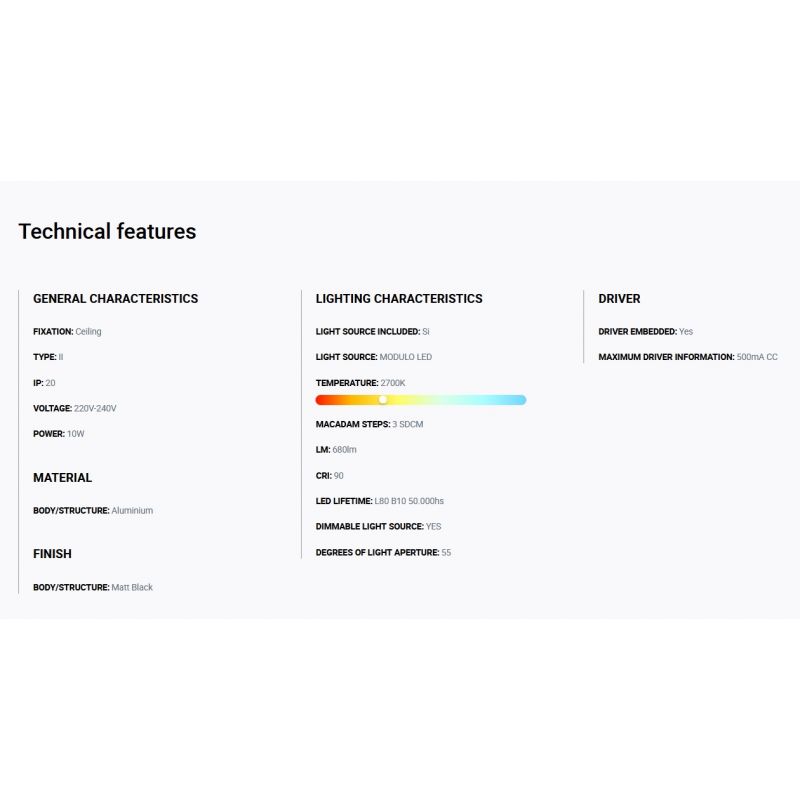Screen dimensions: 800x800
Task: Select the General Characteristics section heading
Action: [x=115, y=299]
